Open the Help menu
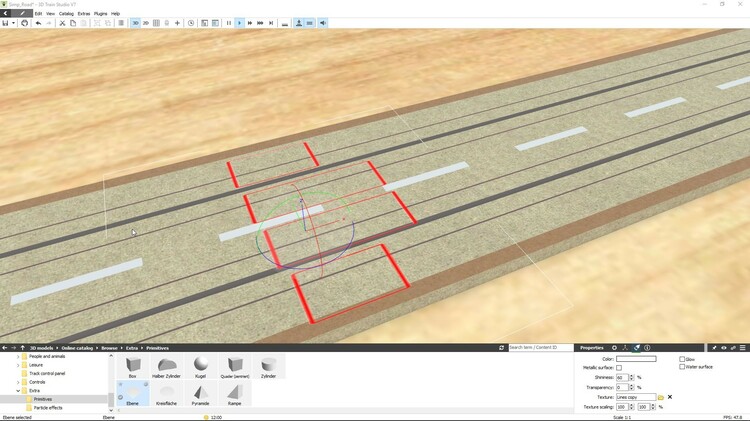Screen dimensions: 750x421 coord(115,14)
